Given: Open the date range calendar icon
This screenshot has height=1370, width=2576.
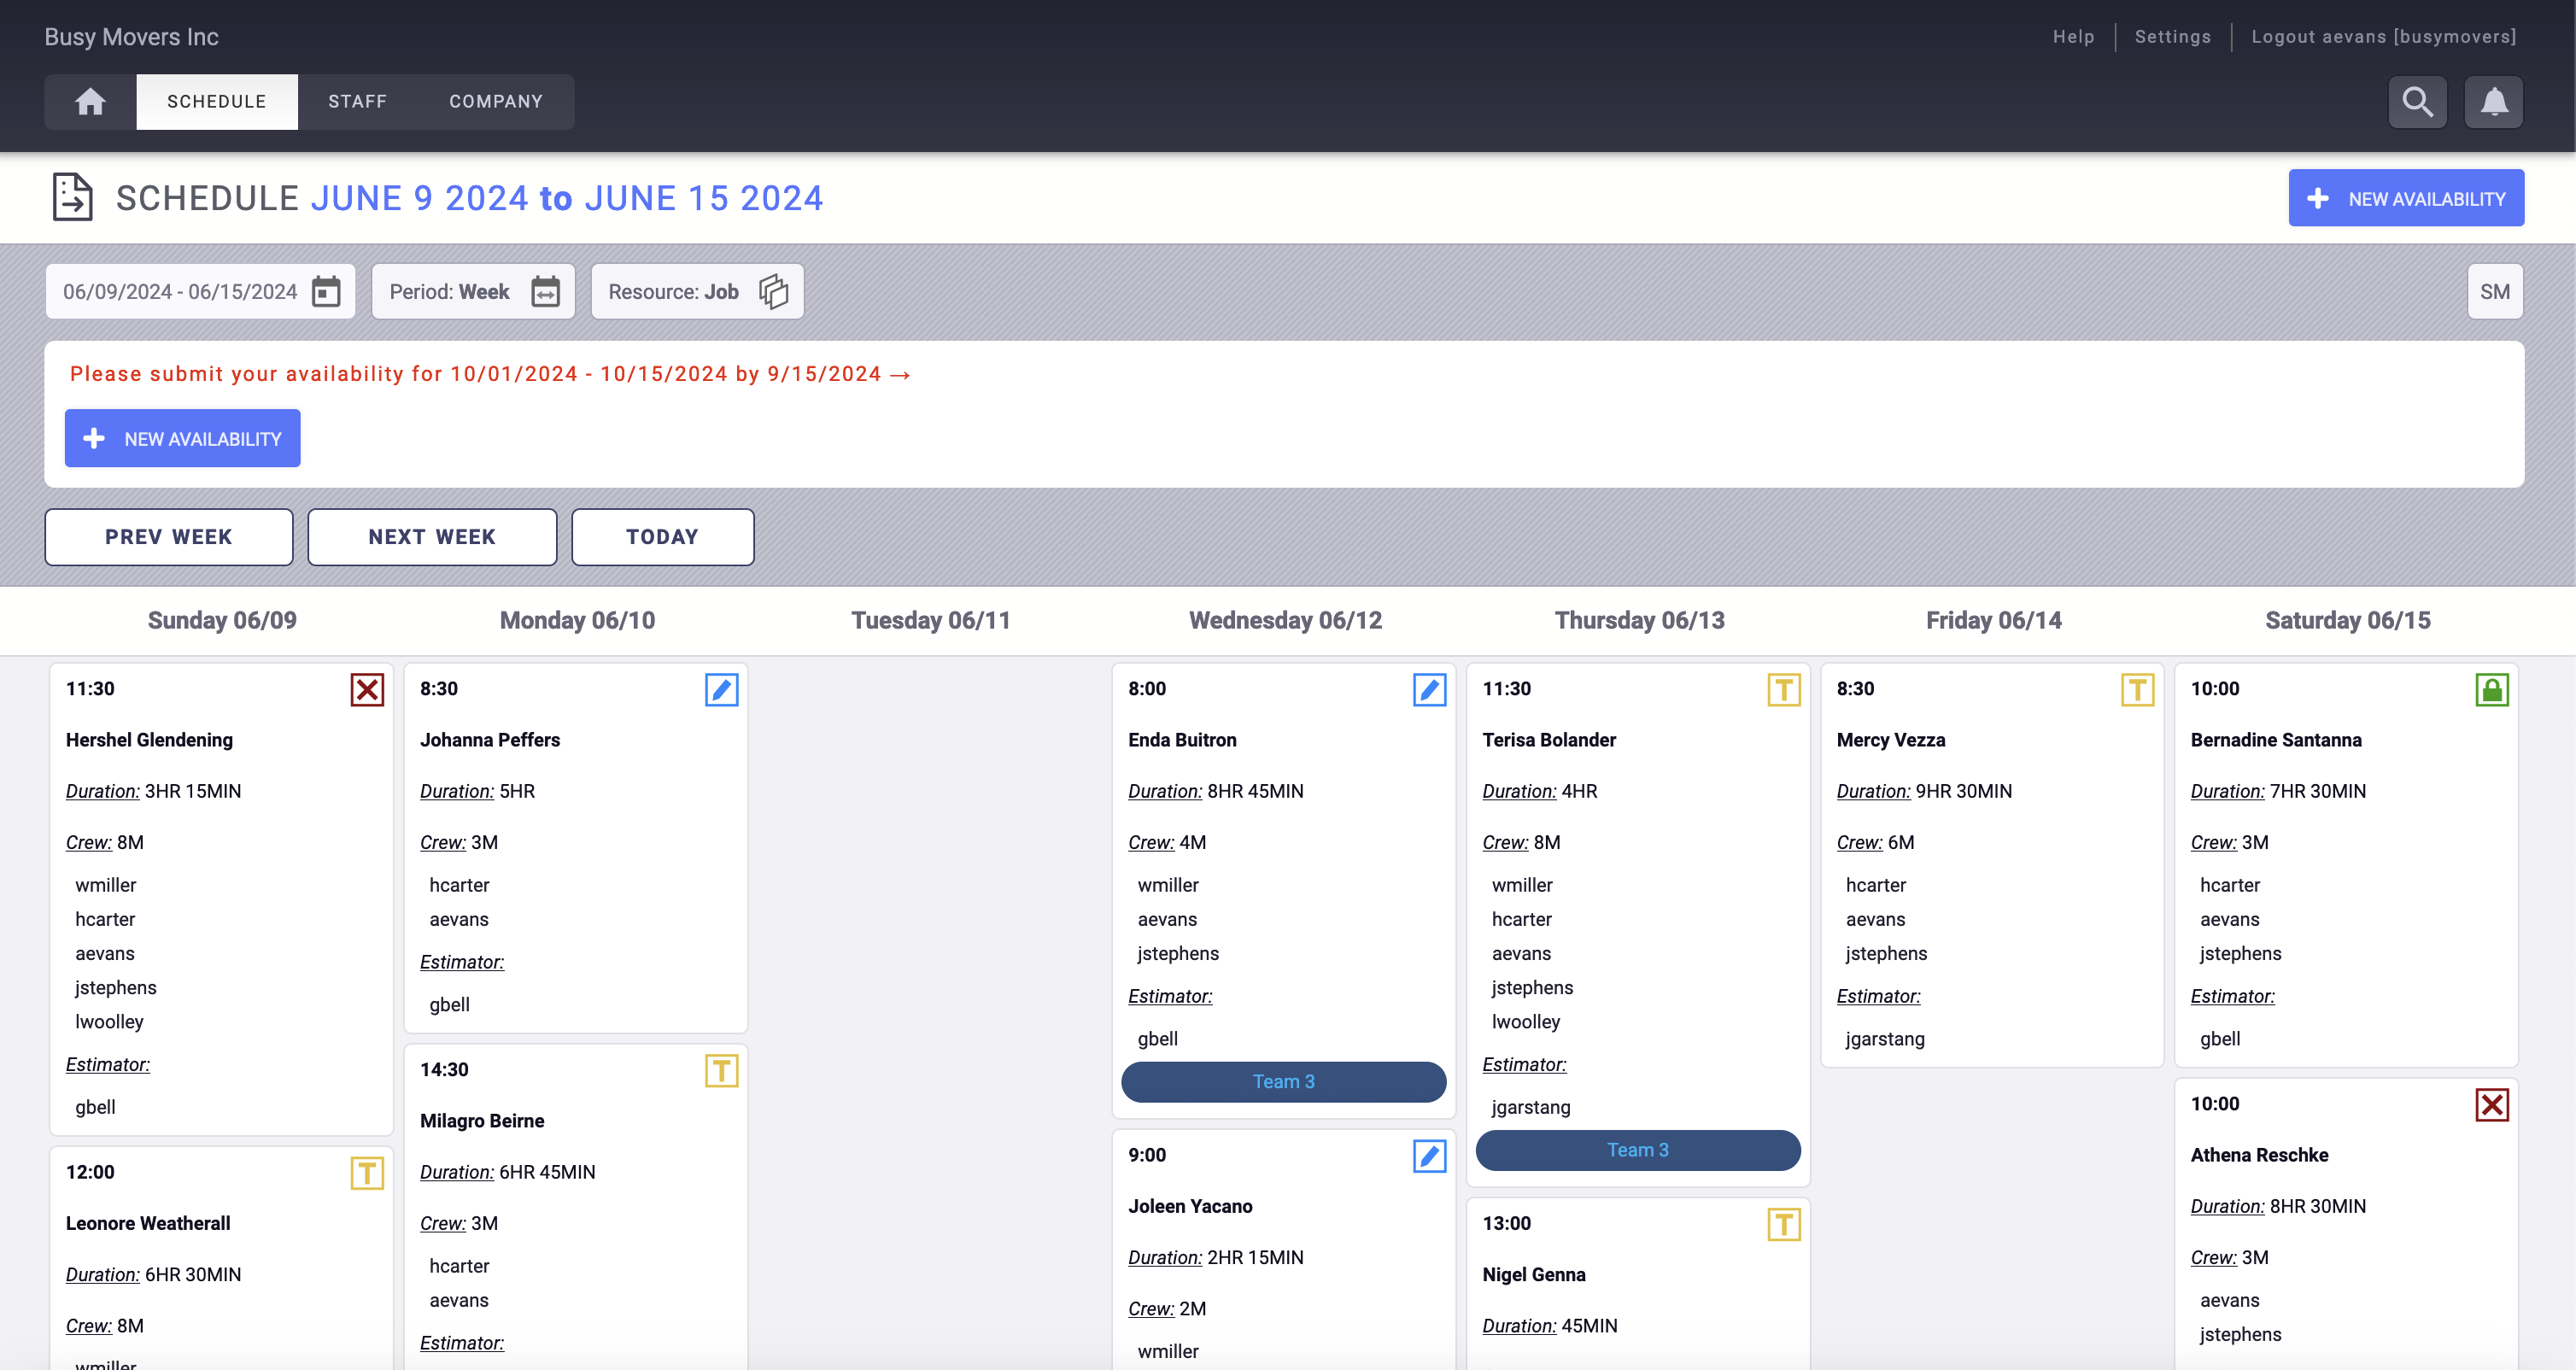Looking at the screenshot, I should (x=326, y=291).
